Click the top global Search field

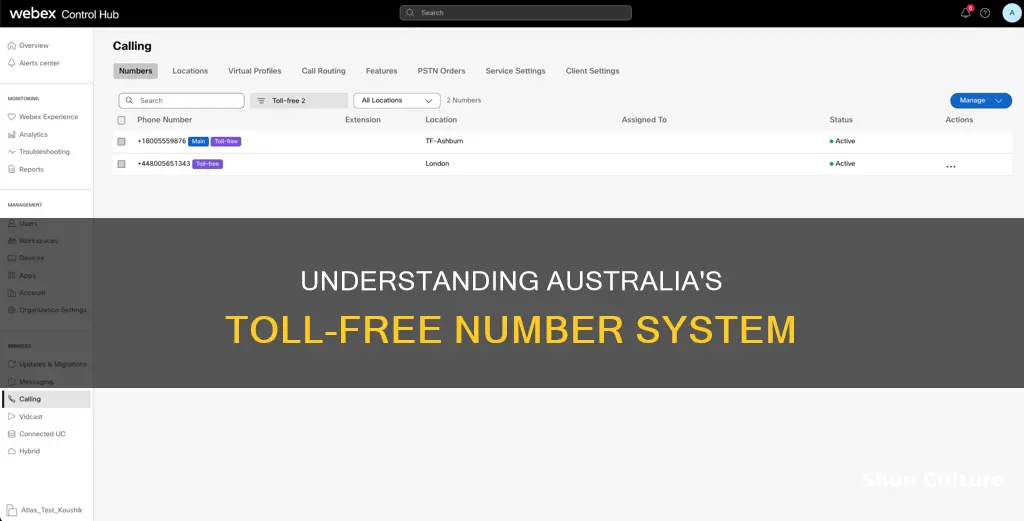(516, 12)
